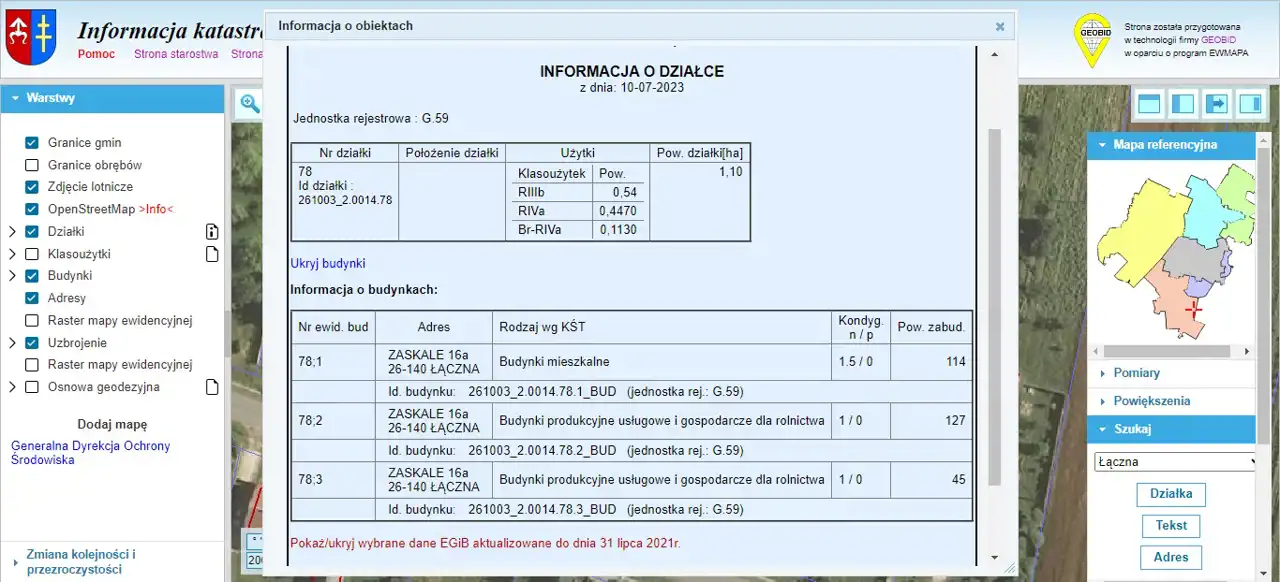Image resolution: width=1280 pixels, height=582 pixels.
Task: Click the arrow panel toggle icon
Action: coord(1216,103)
